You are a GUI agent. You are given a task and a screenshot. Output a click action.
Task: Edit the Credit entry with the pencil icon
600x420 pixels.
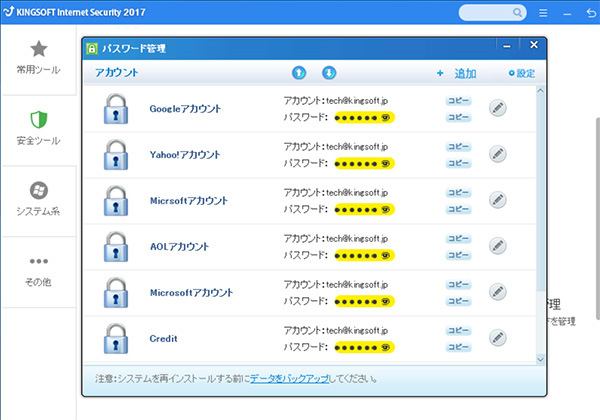tap(498, 338)
